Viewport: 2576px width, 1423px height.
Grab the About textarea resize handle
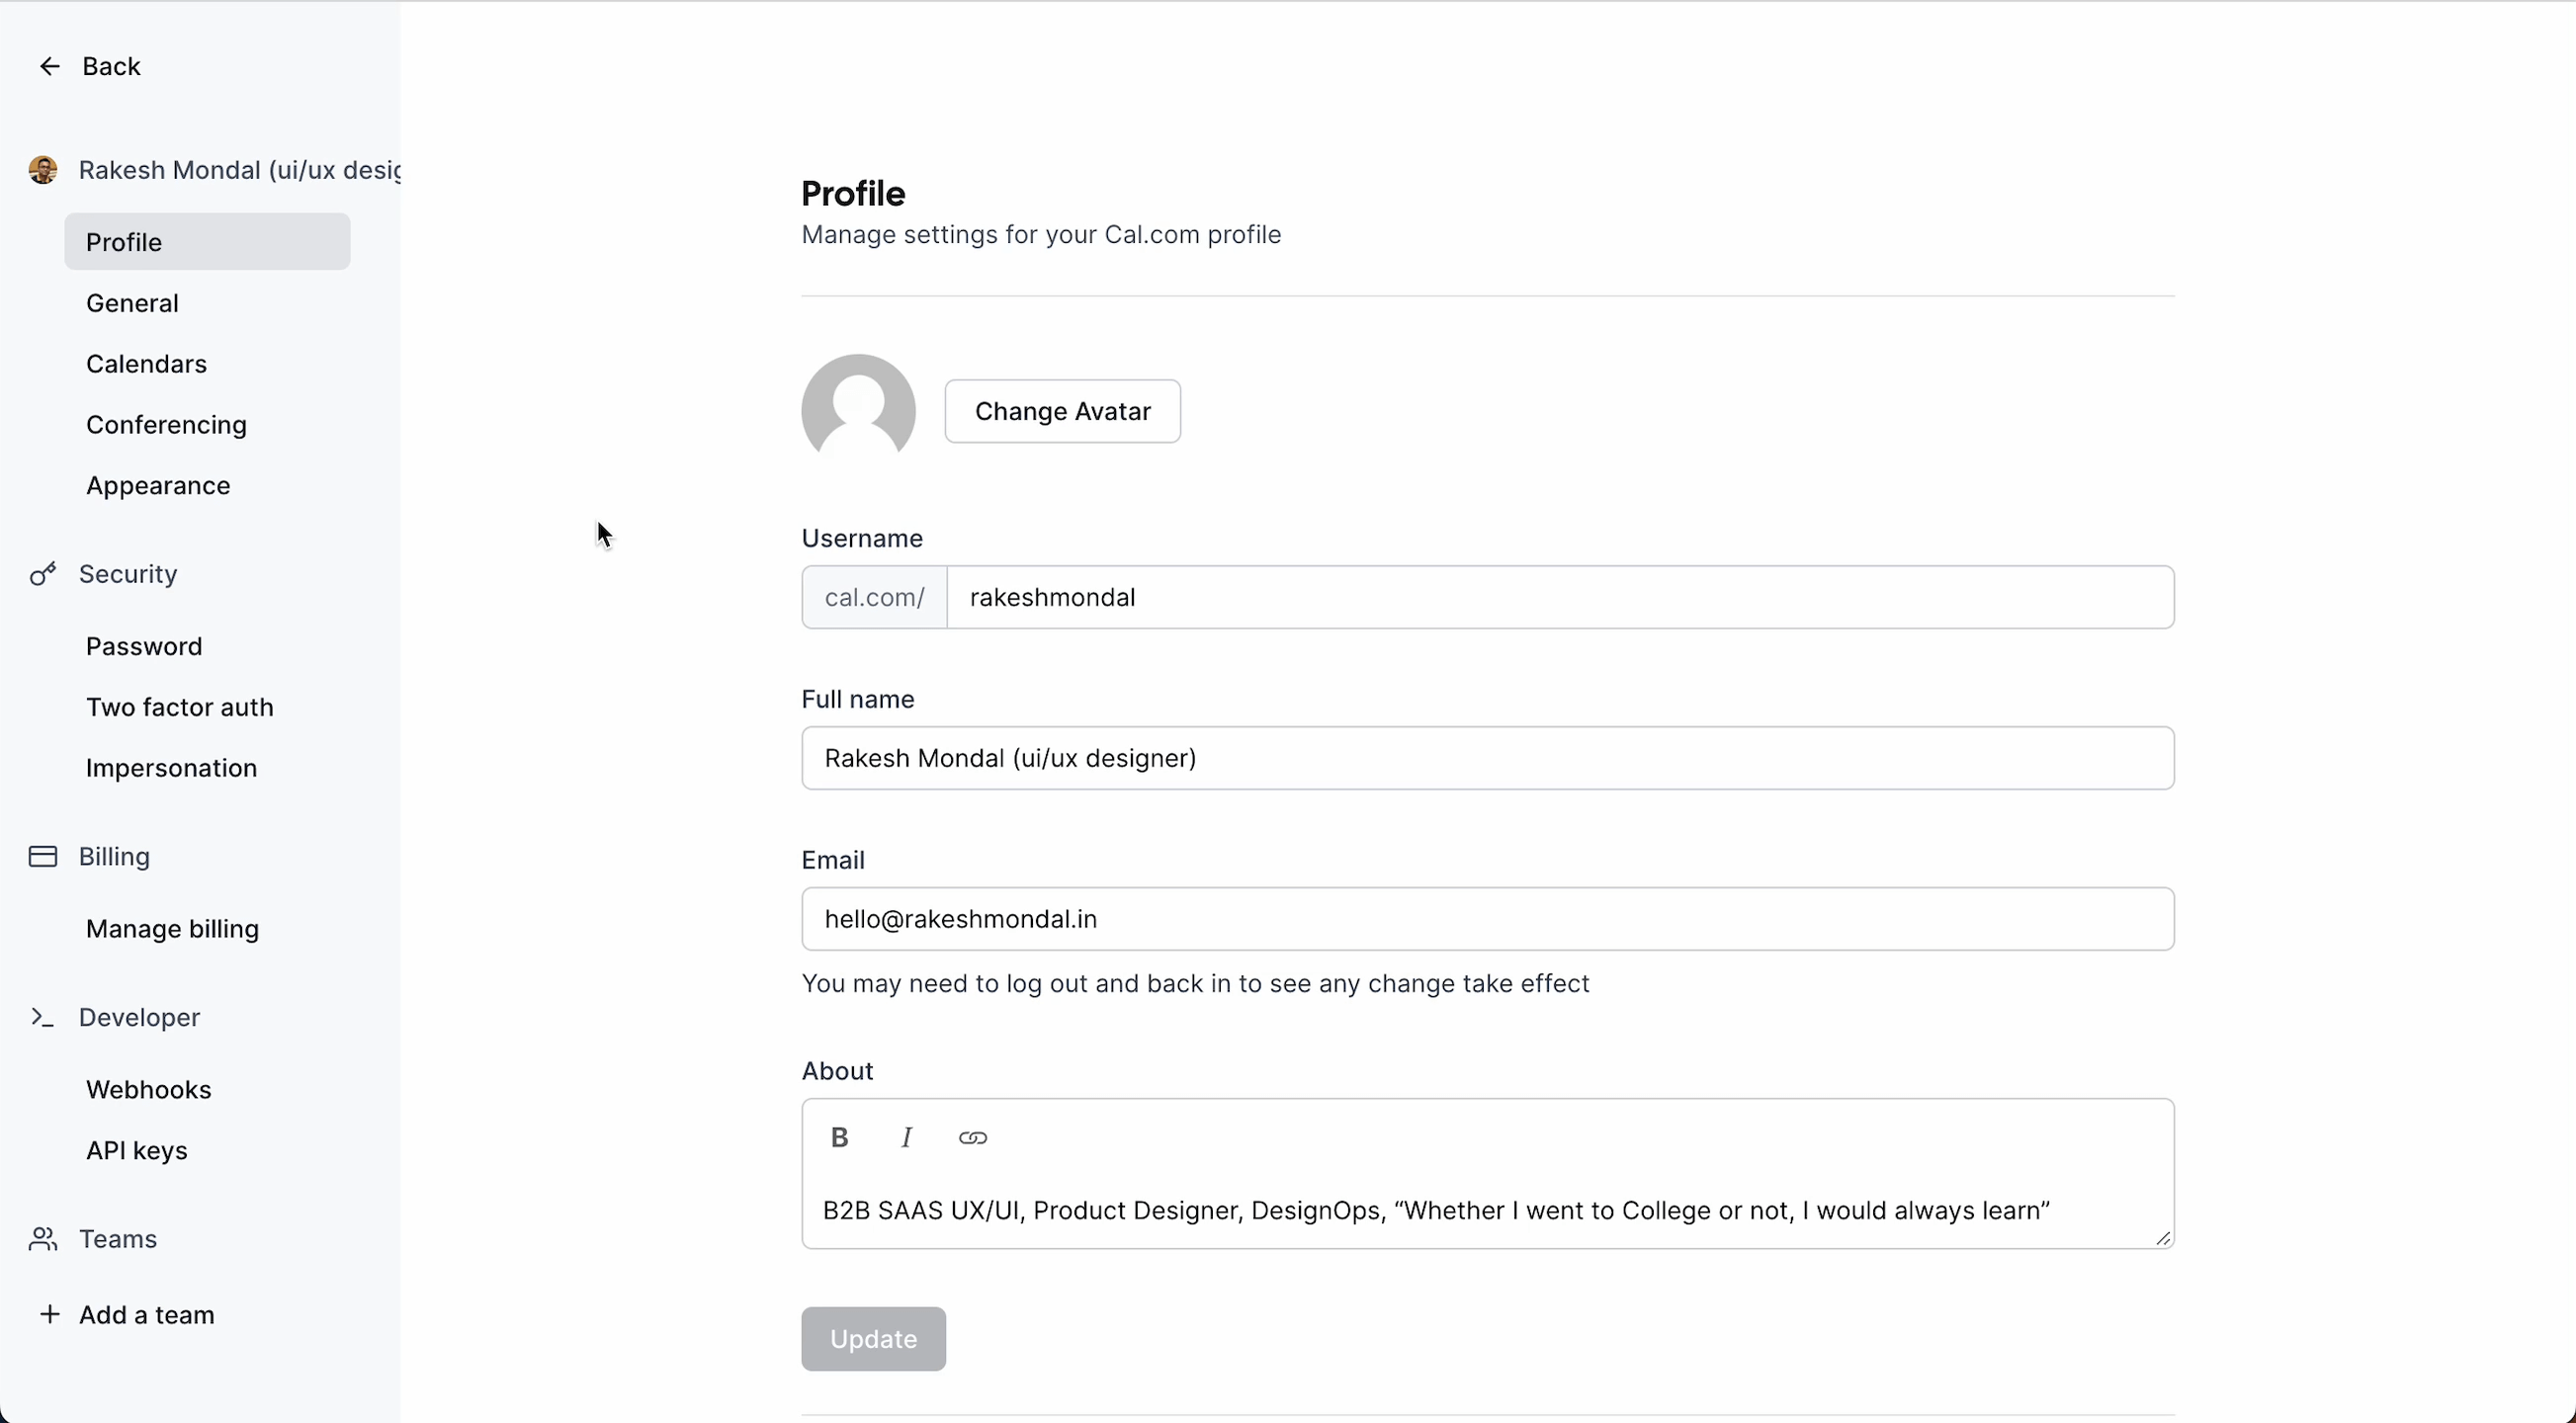coord(2163,1238)
